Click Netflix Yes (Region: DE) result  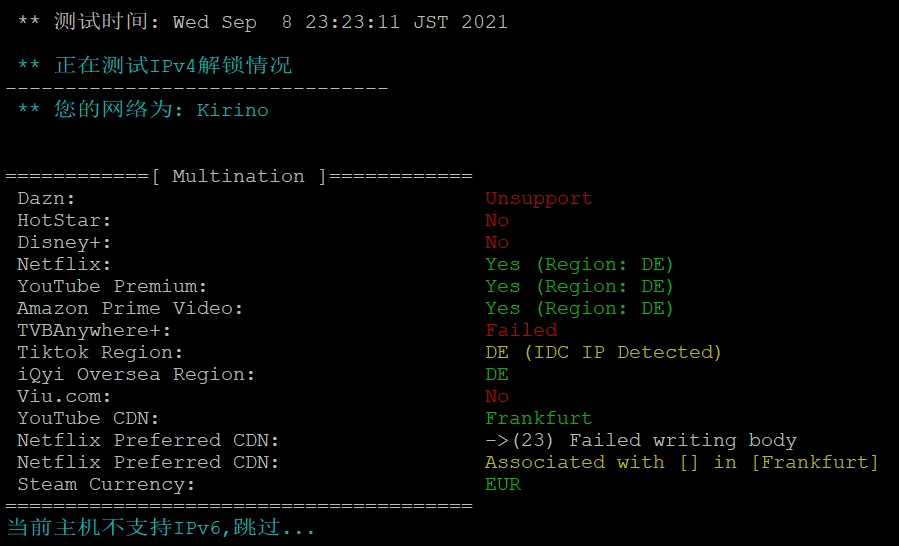579,264
